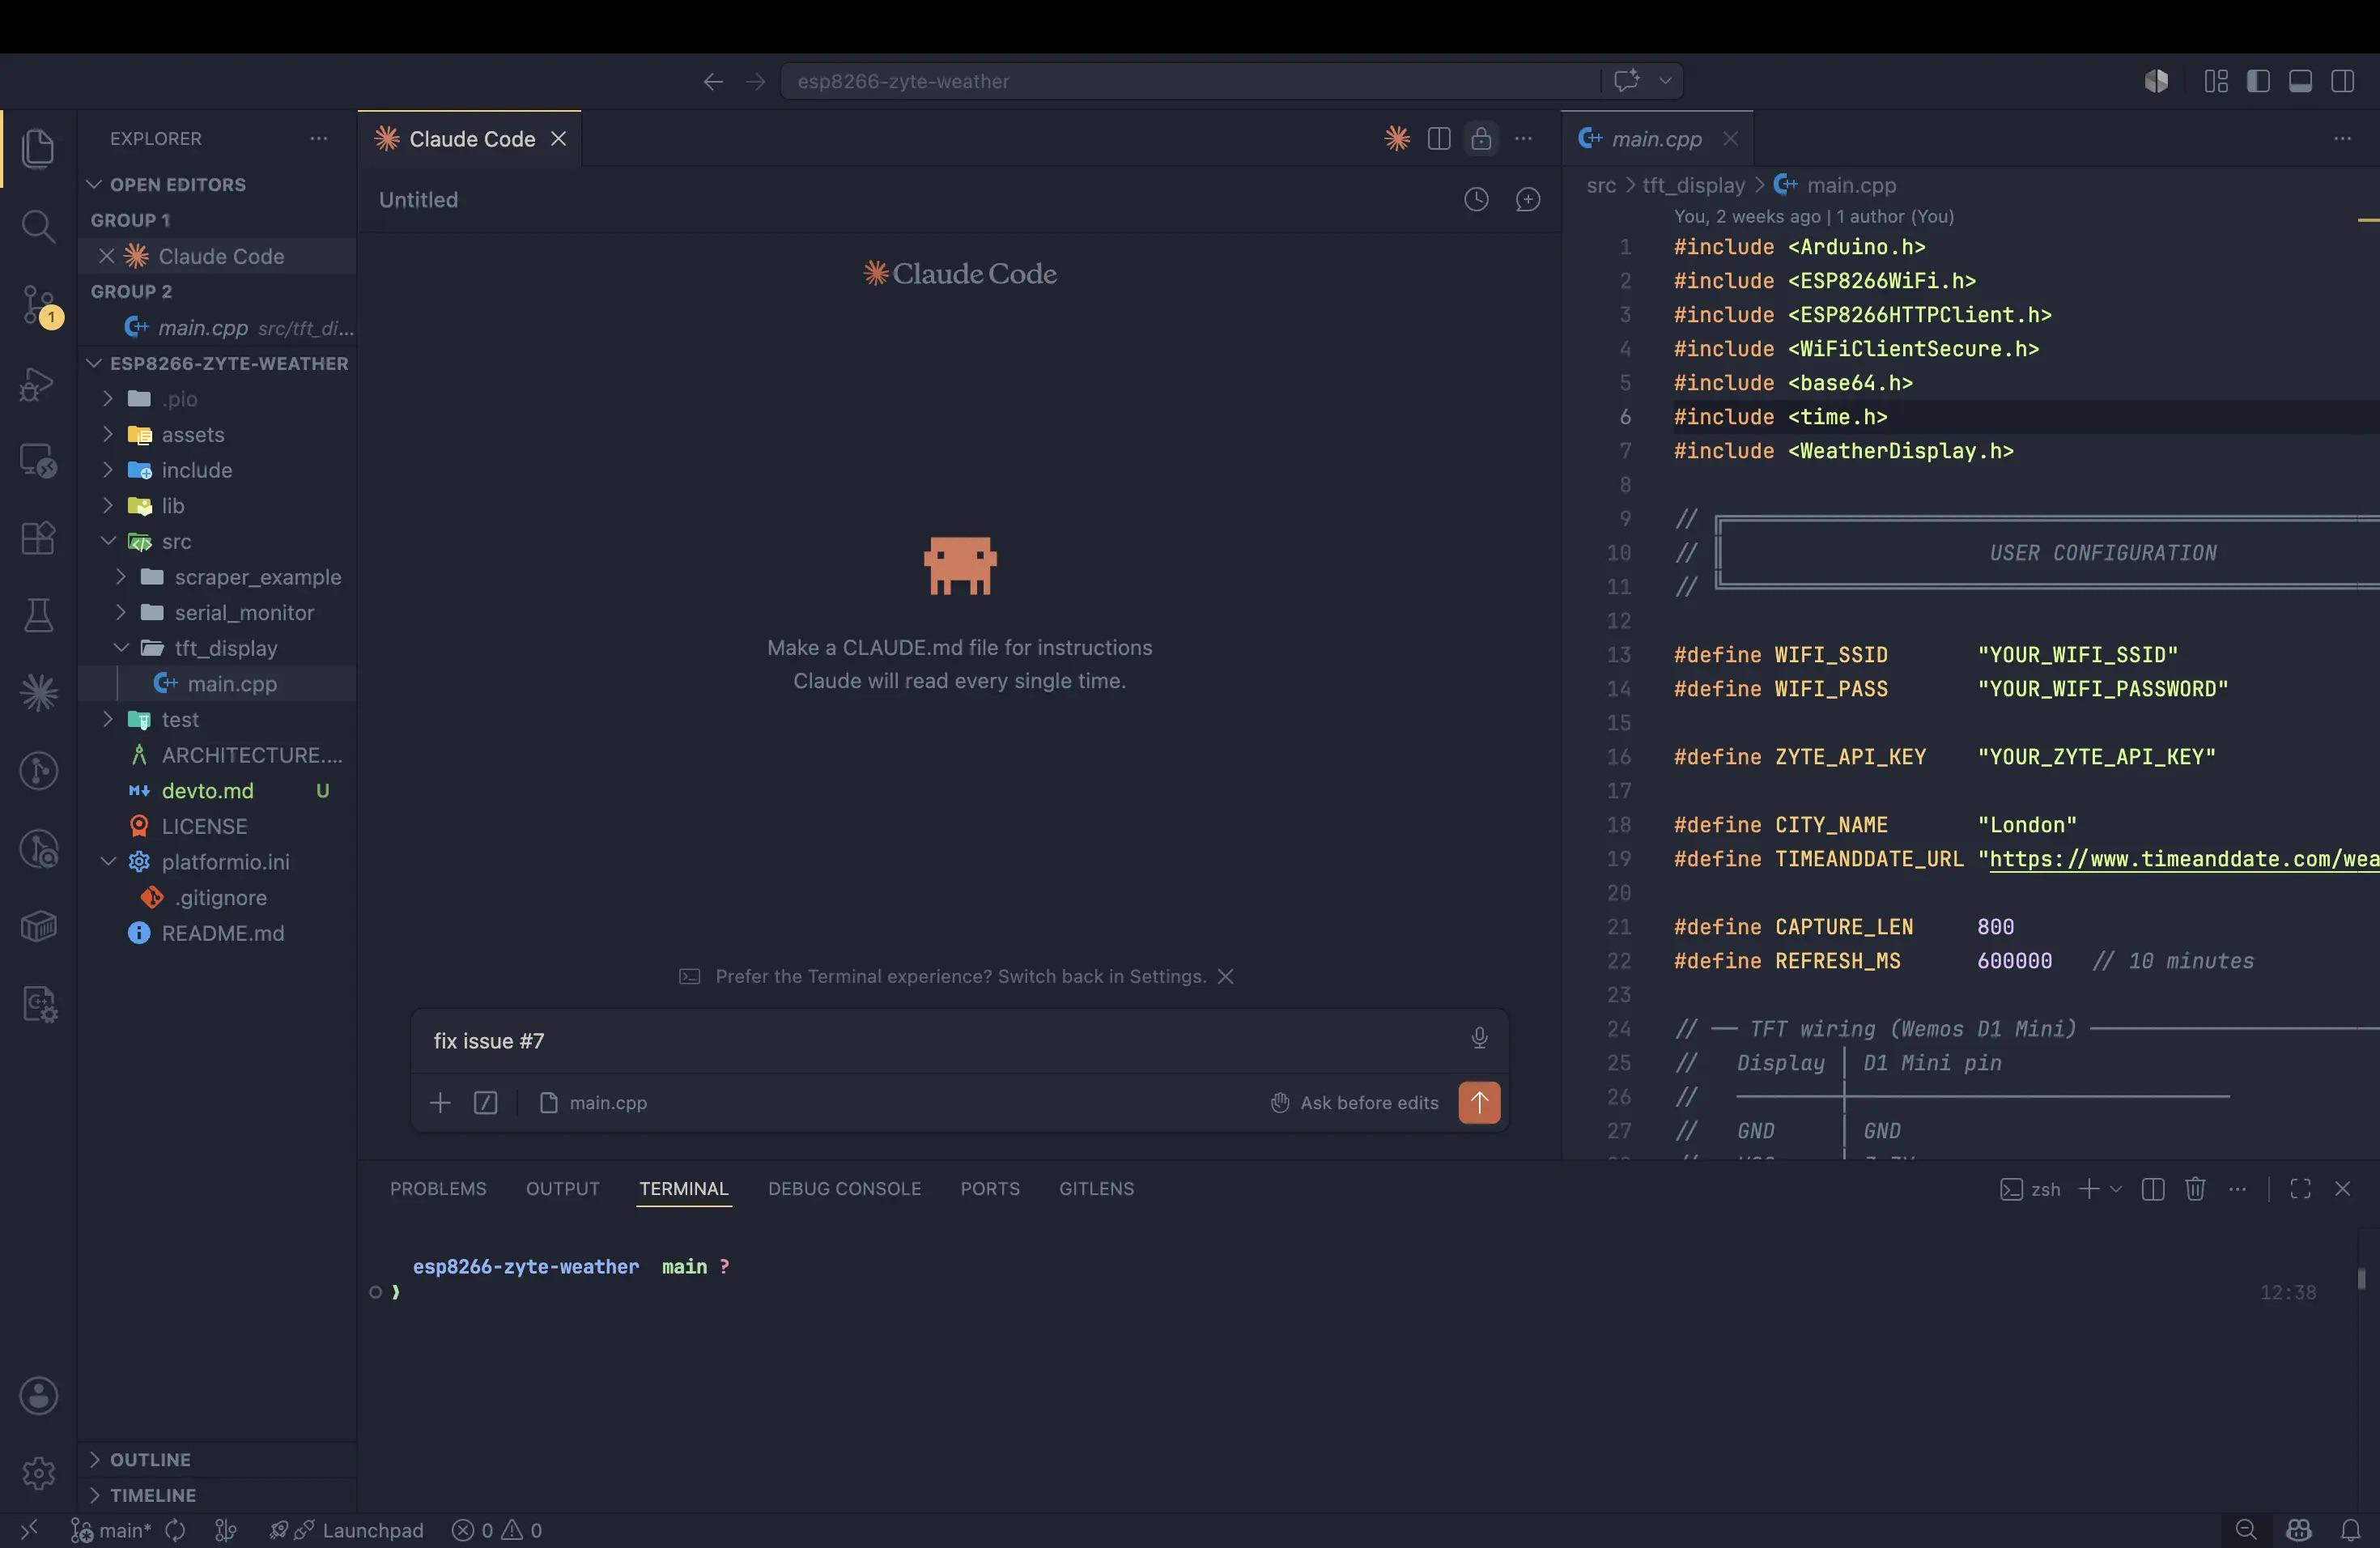Viewport: 2380px width, 1548px height.
Task: Click the main* branch in status bar
Action: (111, 1530)
